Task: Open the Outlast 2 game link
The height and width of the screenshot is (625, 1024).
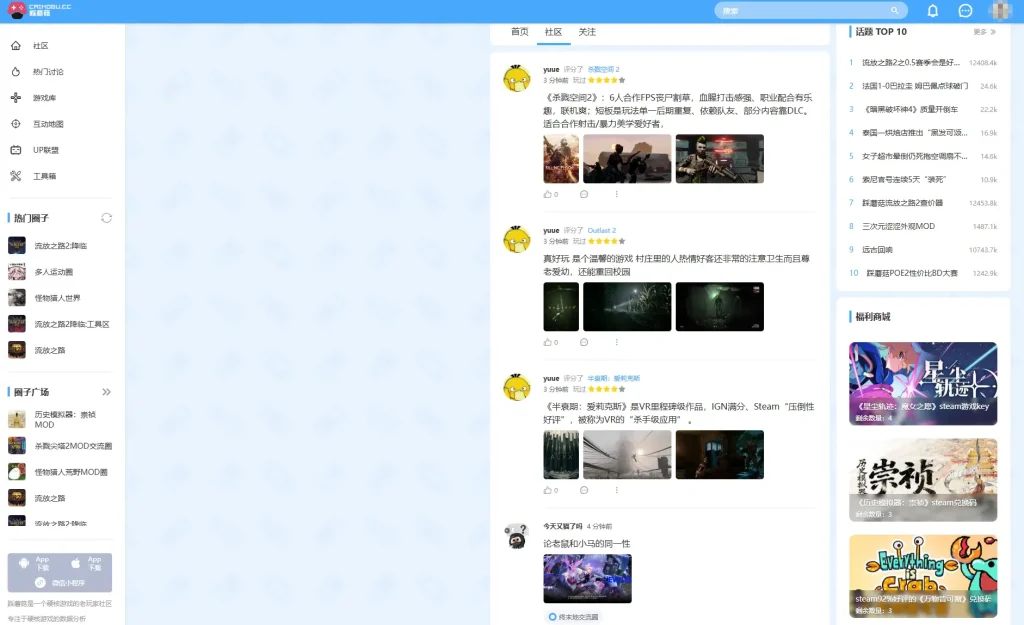Action: [x=601, y=231]
